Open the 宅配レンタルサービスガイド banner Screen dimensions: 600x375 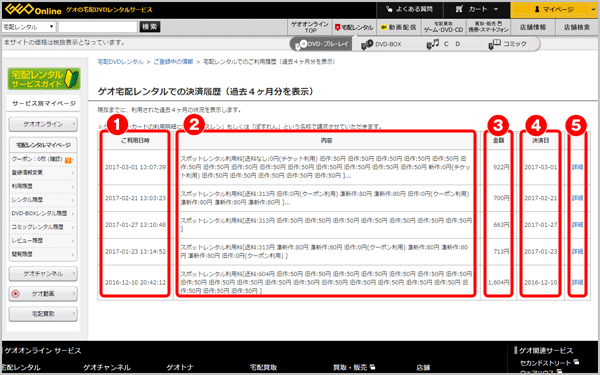pos(44,79)
